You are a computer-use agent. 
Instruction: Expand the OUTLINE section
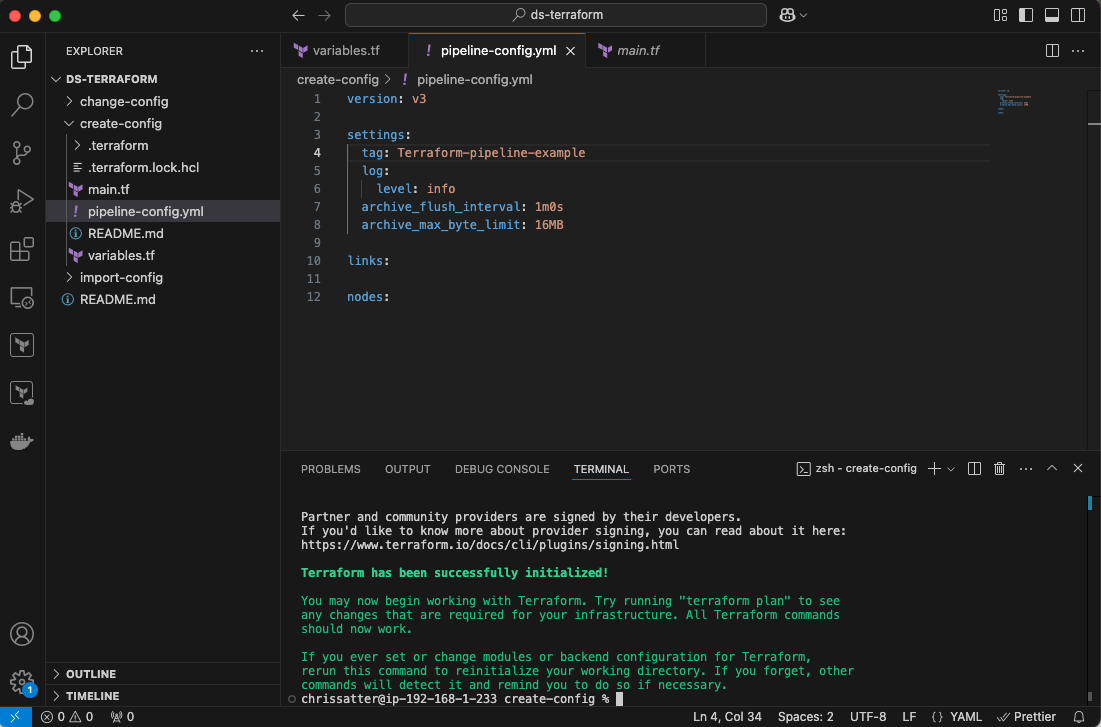90,674
